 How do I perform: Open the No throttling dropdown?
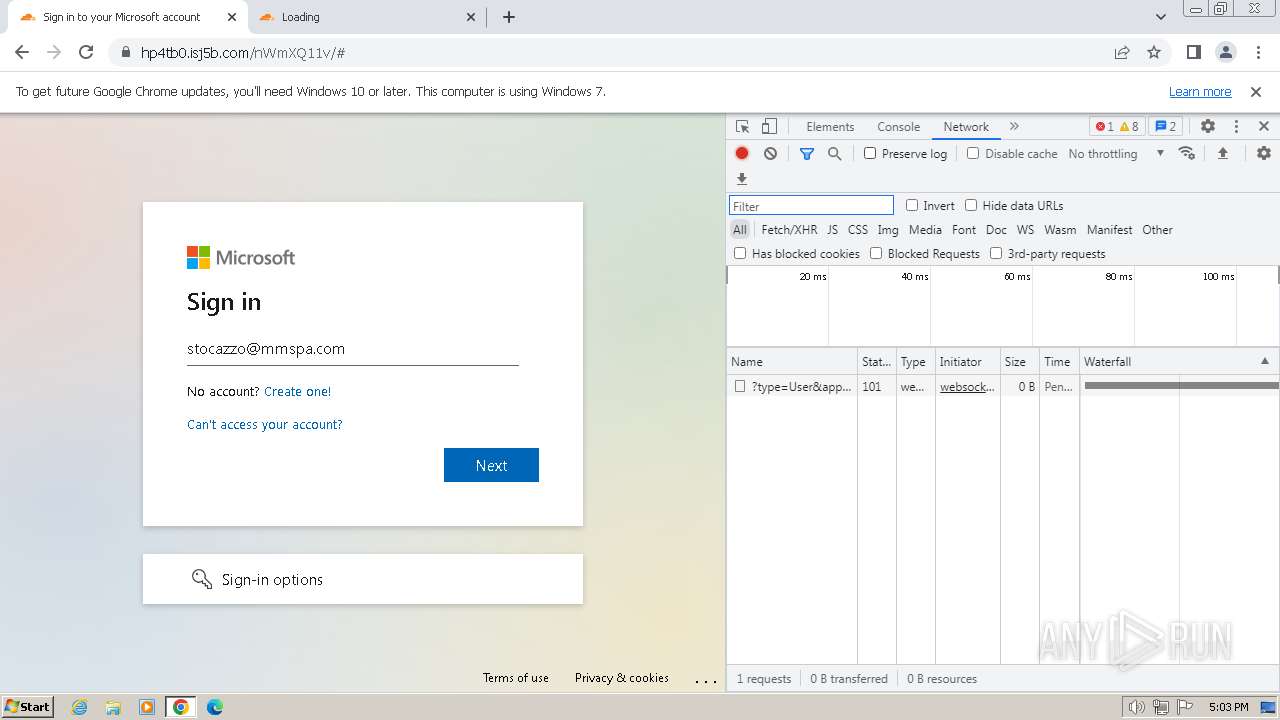click(1116, 154)
